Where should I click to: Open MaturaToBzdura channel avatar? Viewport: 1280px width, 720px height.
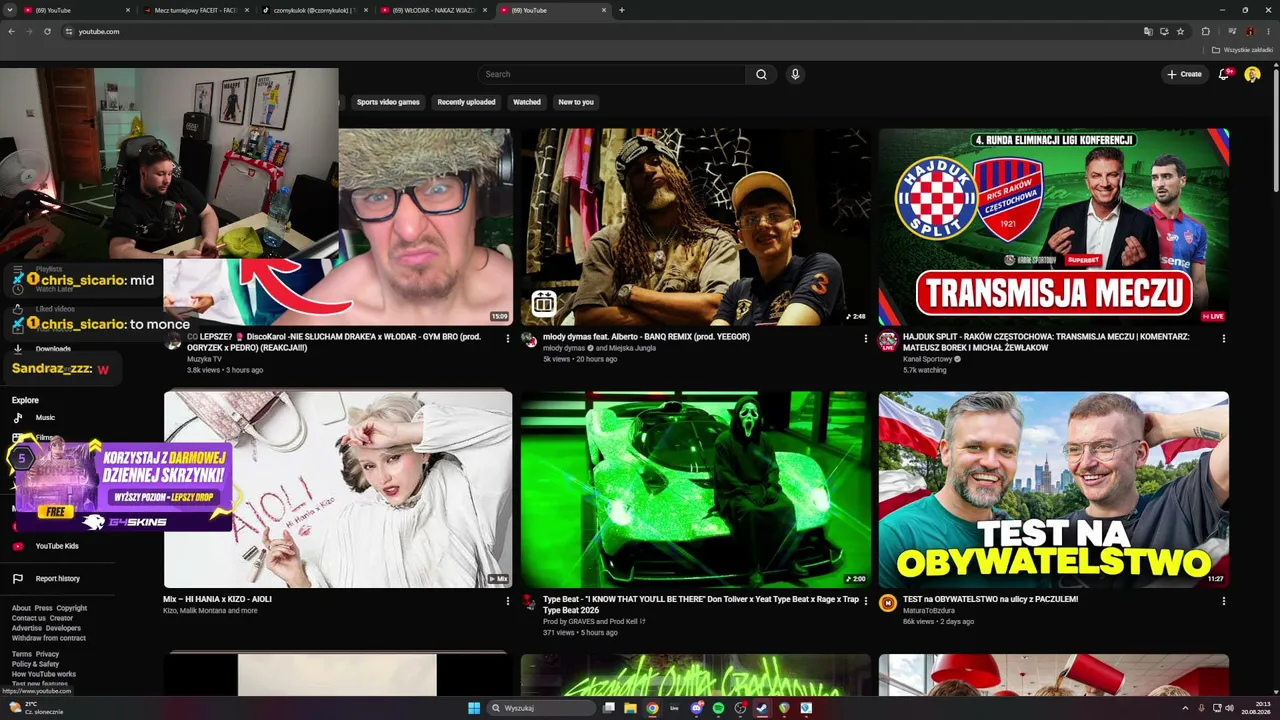tap(888, 603)
